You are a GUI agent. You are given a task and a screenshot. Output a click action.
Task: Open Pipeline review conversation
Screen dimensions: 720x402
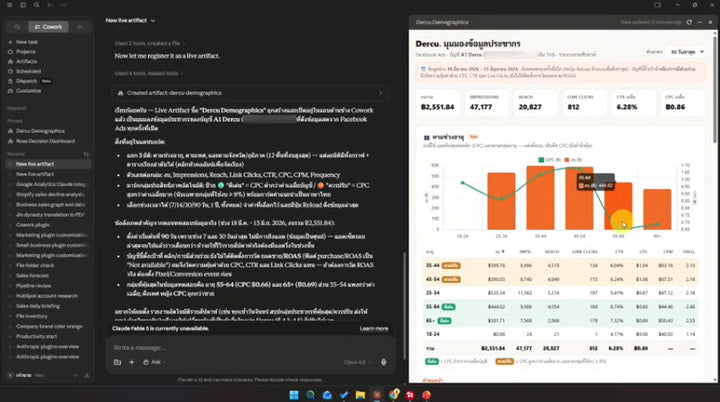pyautogui.click(x=48, y=286)
